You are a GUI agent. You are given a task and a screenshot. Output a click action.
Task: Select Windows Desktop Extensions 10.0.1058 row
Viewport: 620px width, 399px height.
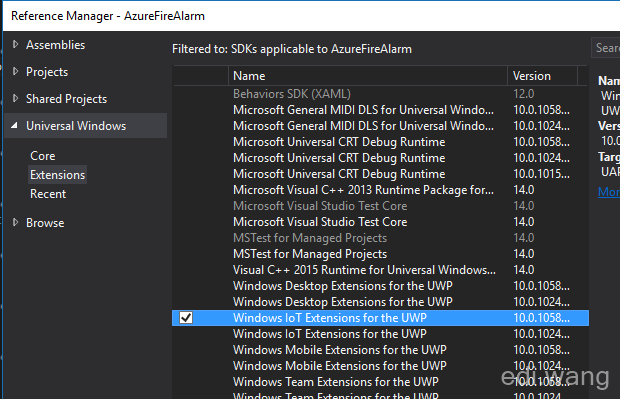pyautogui.click(x=380, y=286)
